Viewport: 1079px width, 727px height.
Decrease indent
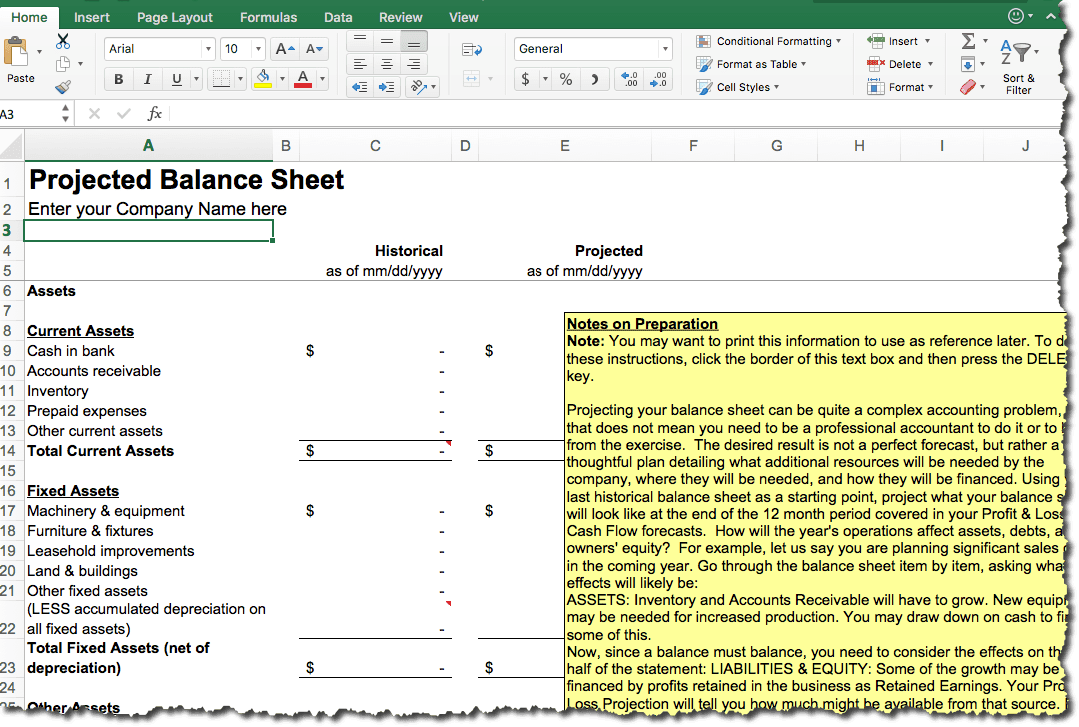pos(360,87)
